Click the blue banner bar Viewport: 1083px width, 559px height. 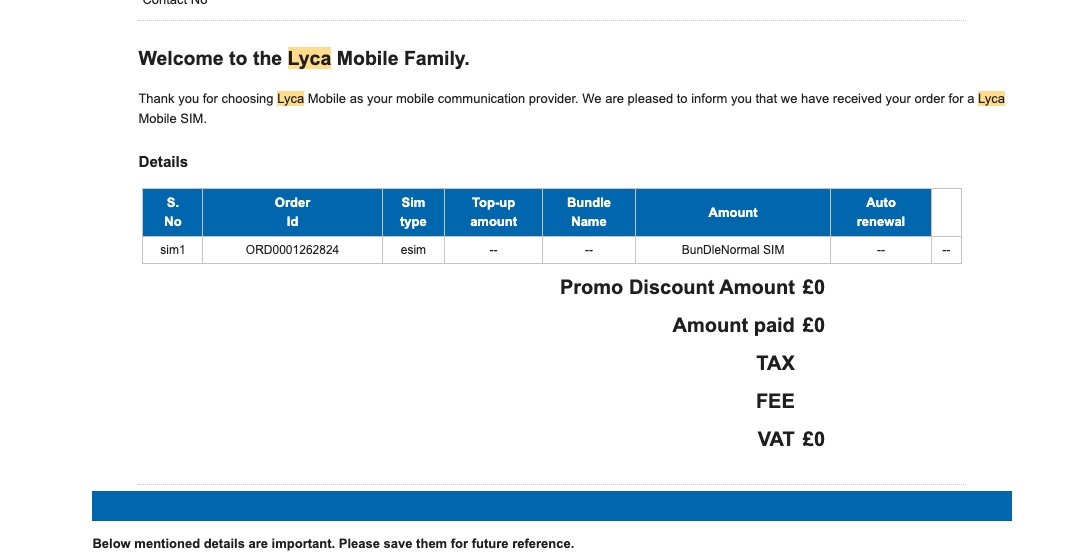click(552, 506)
